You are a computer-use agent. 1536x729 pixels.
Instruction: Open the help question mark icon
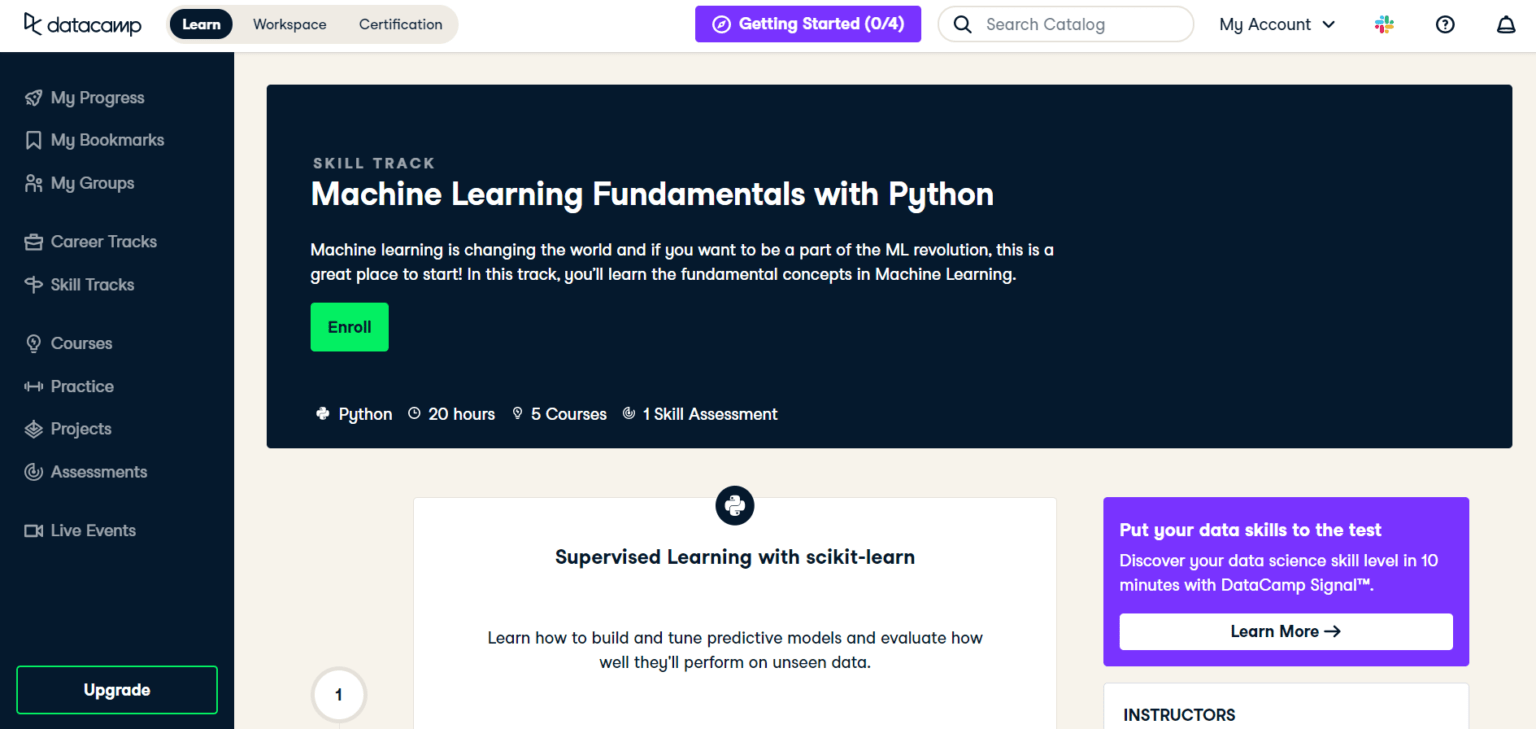pyautogui.click(x=1445, y=24)
